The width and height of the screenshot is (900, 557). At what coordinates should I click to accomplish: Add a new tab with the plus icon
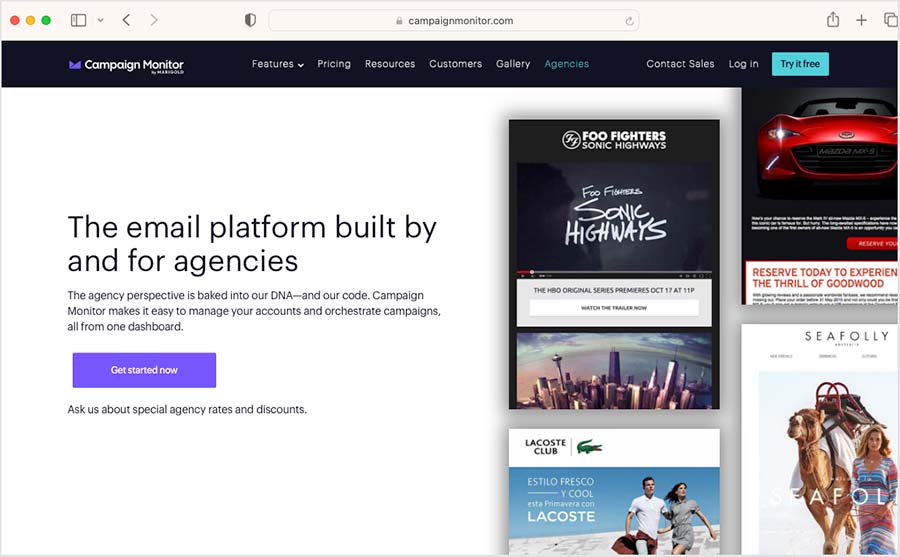pyautogui.click(x=862, y=21)
